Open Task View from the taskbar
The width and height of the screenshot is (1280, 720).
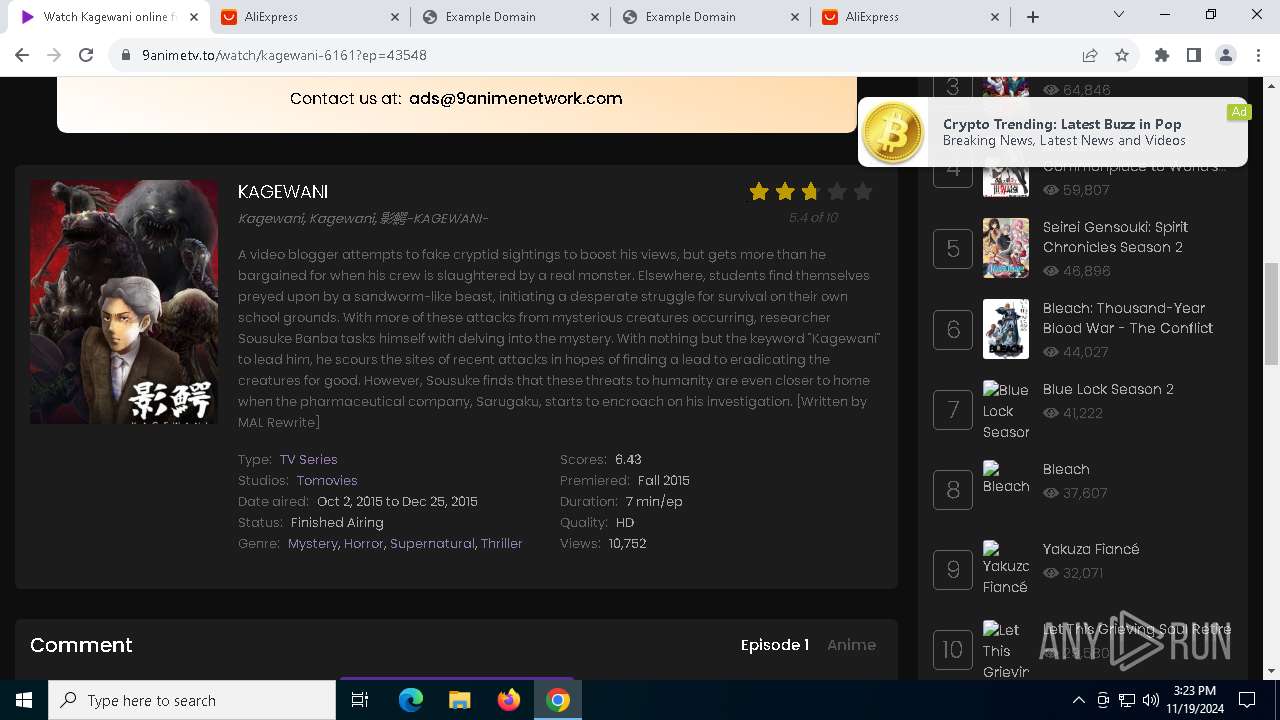[360, 700]
